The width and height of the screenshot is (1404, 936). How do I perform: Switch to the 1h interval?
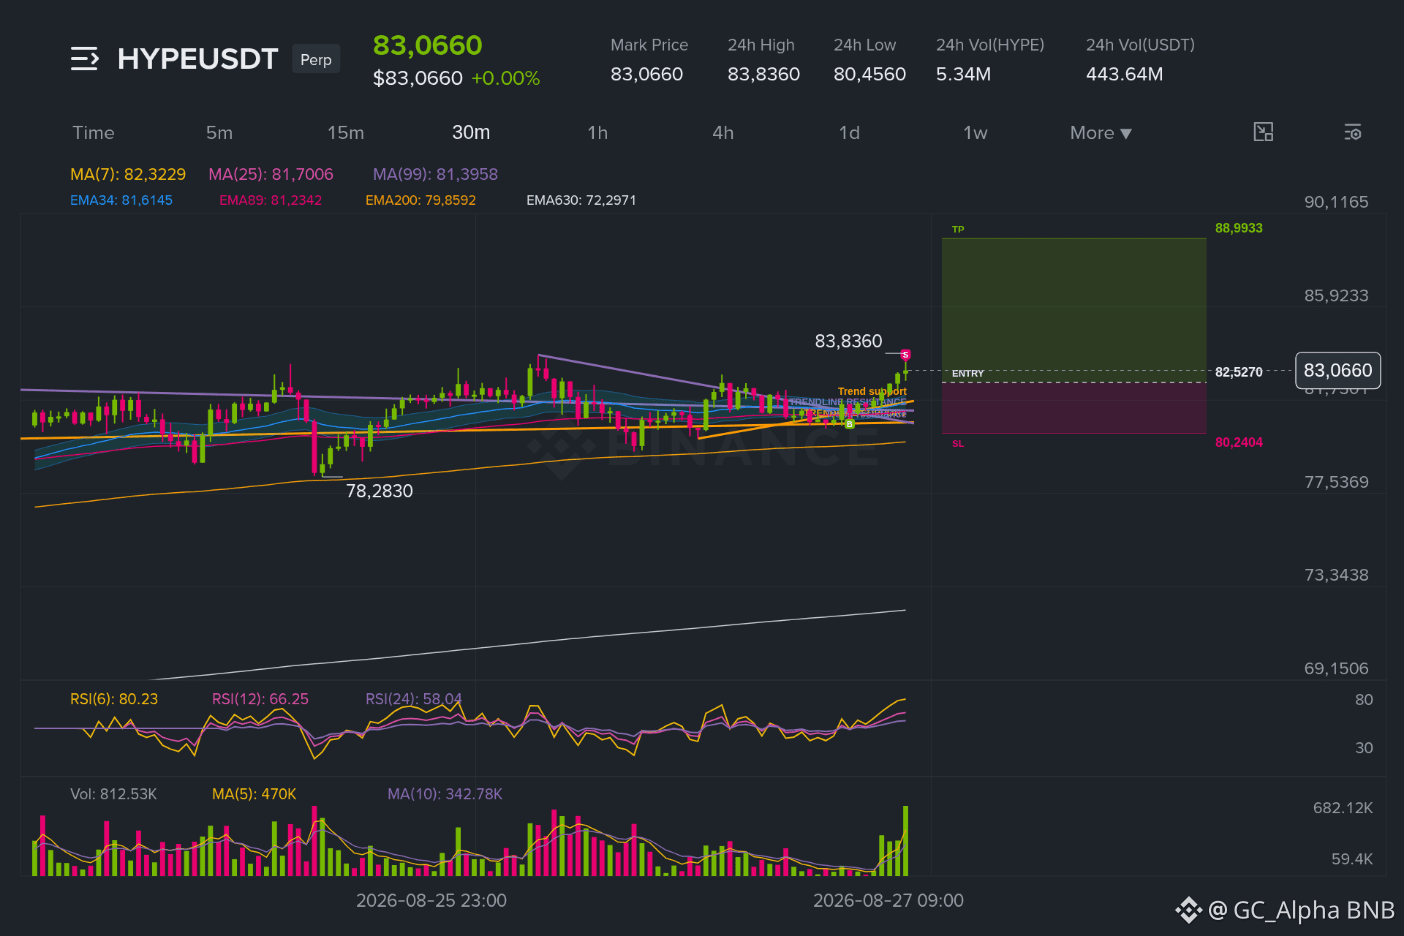tap(597, 133)
